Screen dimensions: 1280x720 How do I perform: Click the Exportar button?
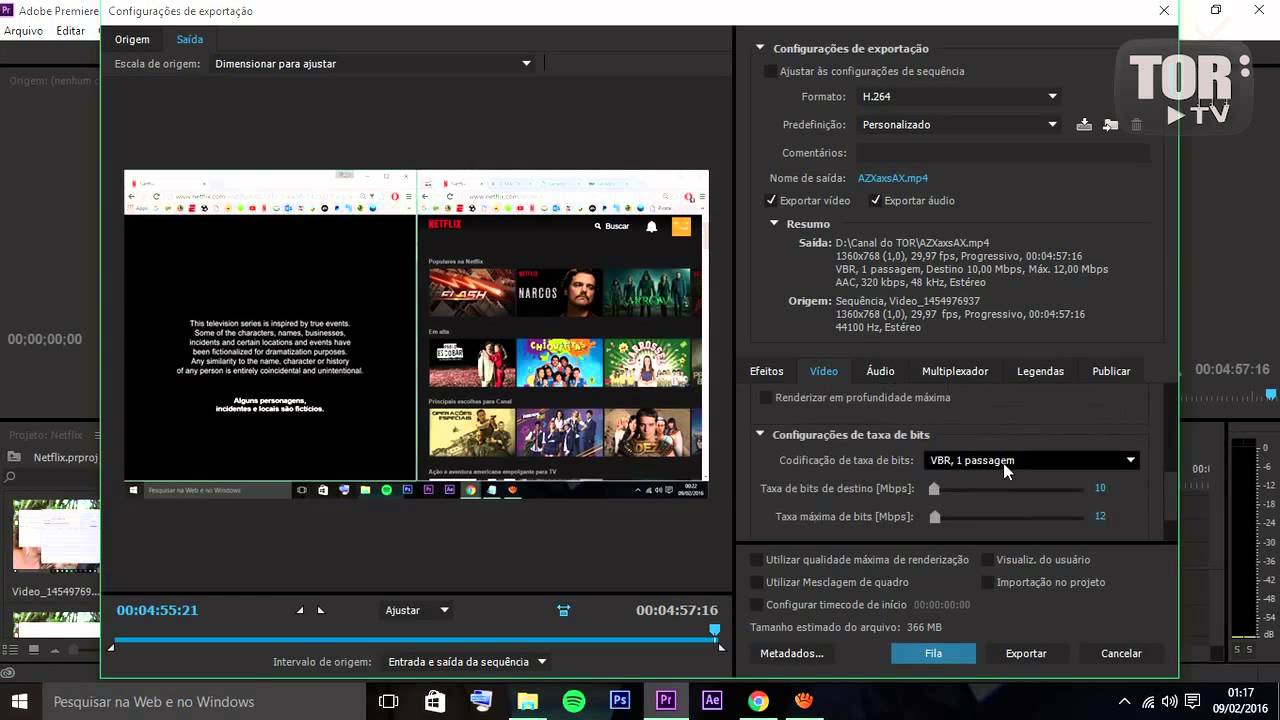pyautogui.click(x=1026, y=653)
